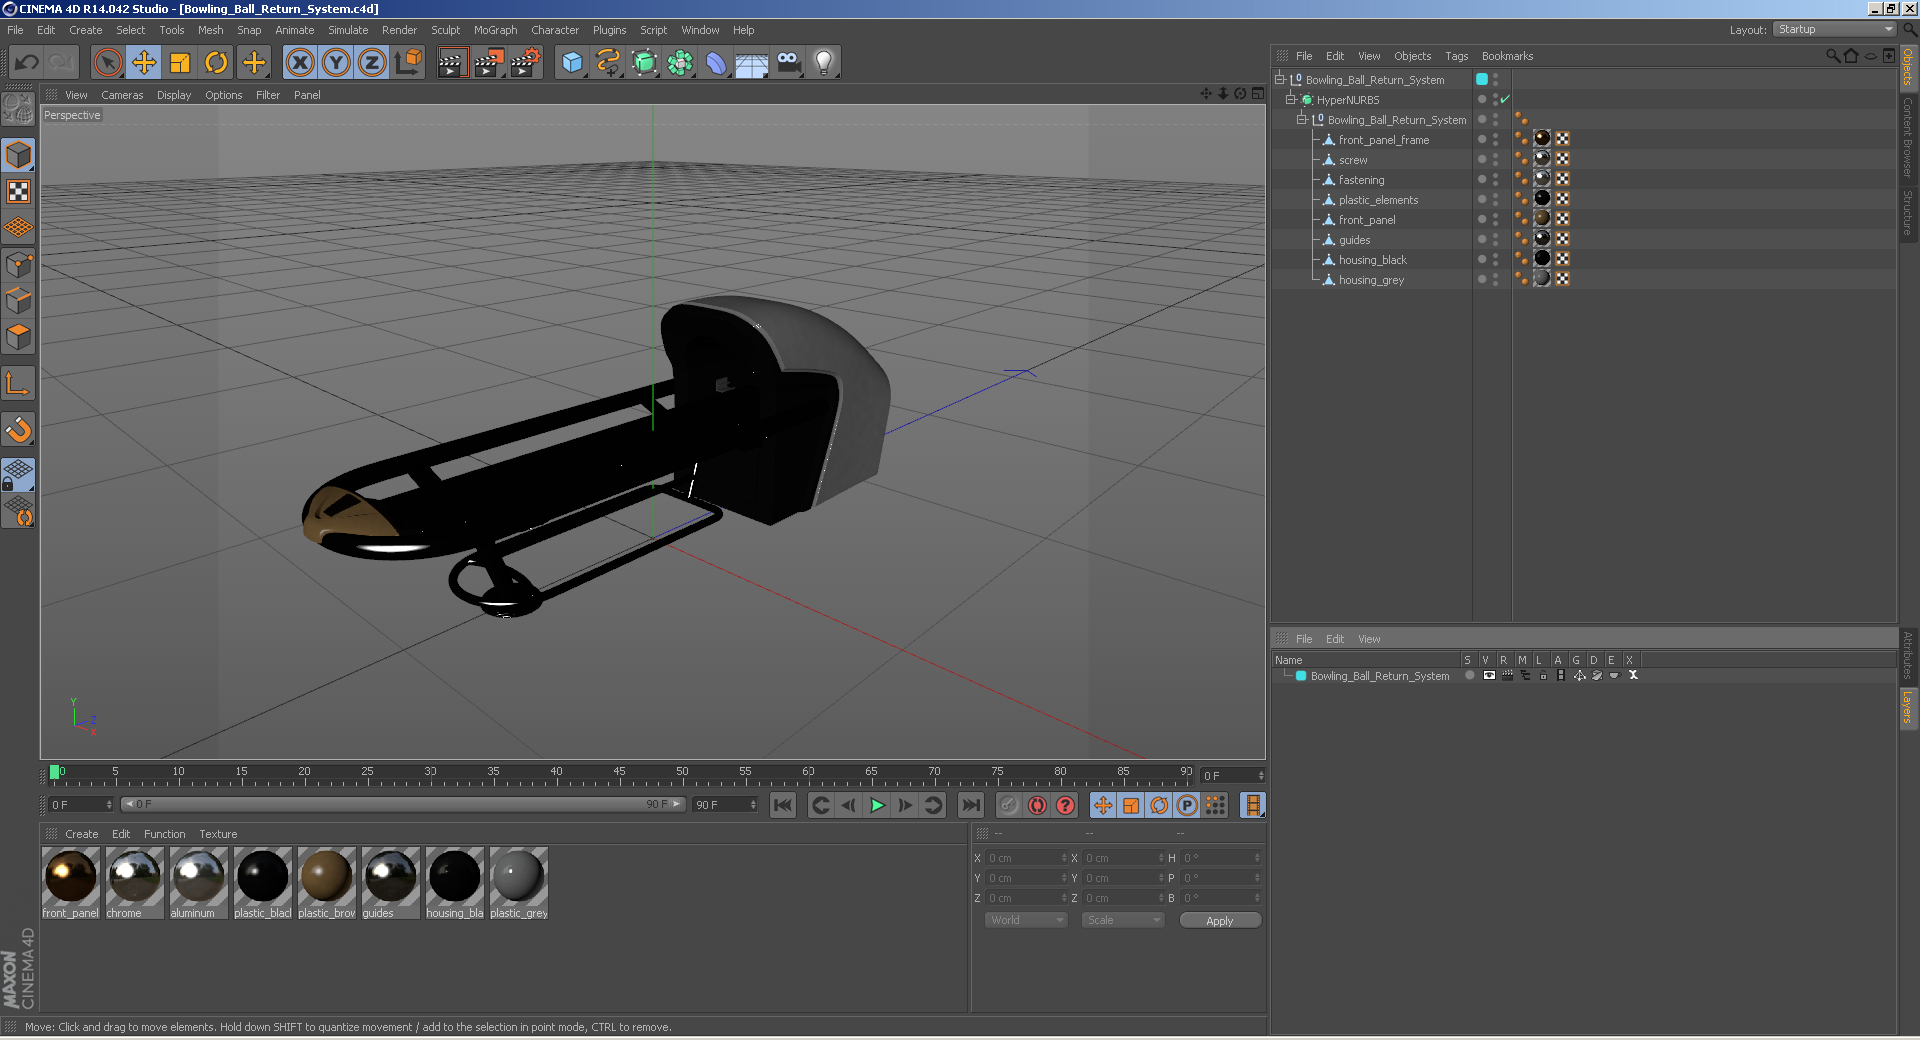Image resolution: width=1920 pixels, height=1040 pixels.
Task: Toggle Y axis lock
Action: tap(336, 62)
